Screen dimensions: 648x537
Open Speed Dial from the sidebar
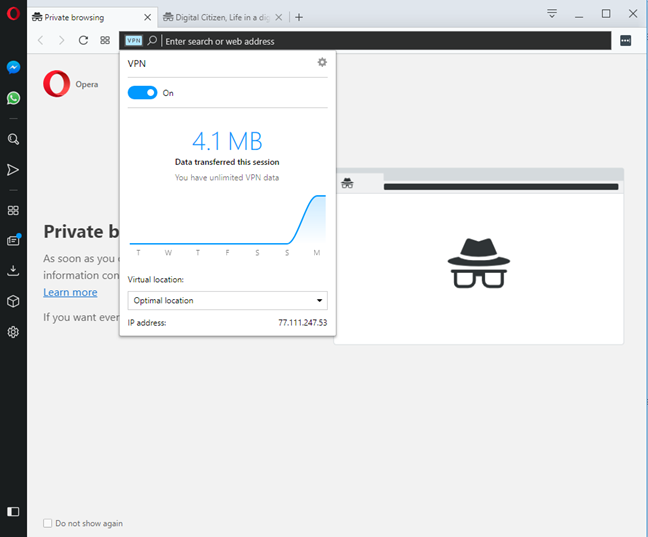(13, 211)
